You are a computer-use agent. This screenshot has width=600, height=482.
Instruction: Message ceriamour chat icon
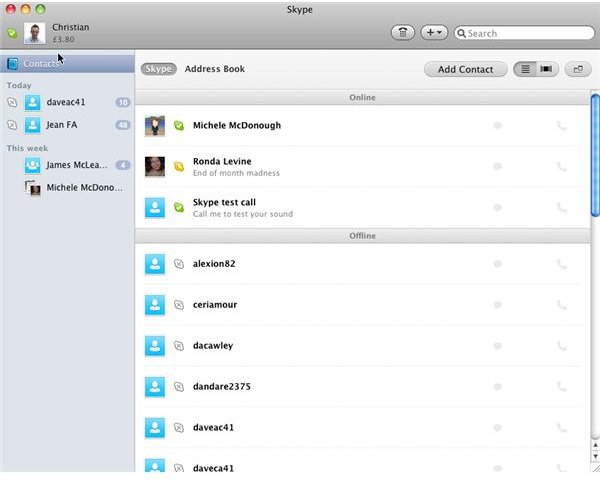(x=497, y=305)
